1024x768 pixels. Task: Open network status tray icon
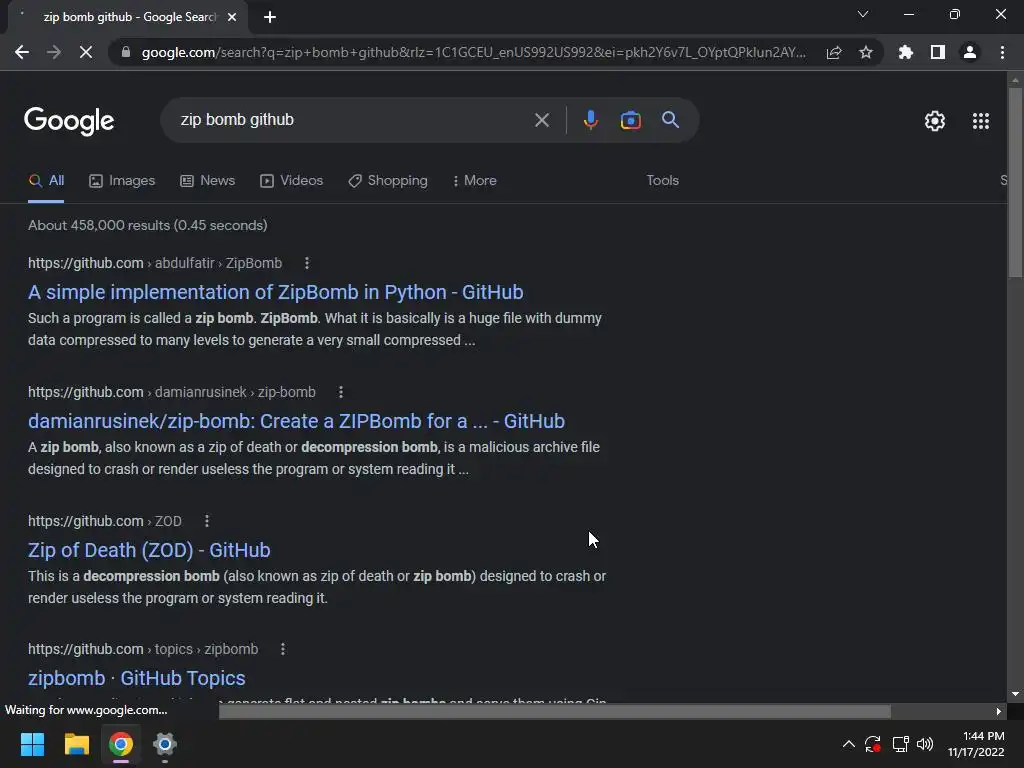tap(901, 744)
